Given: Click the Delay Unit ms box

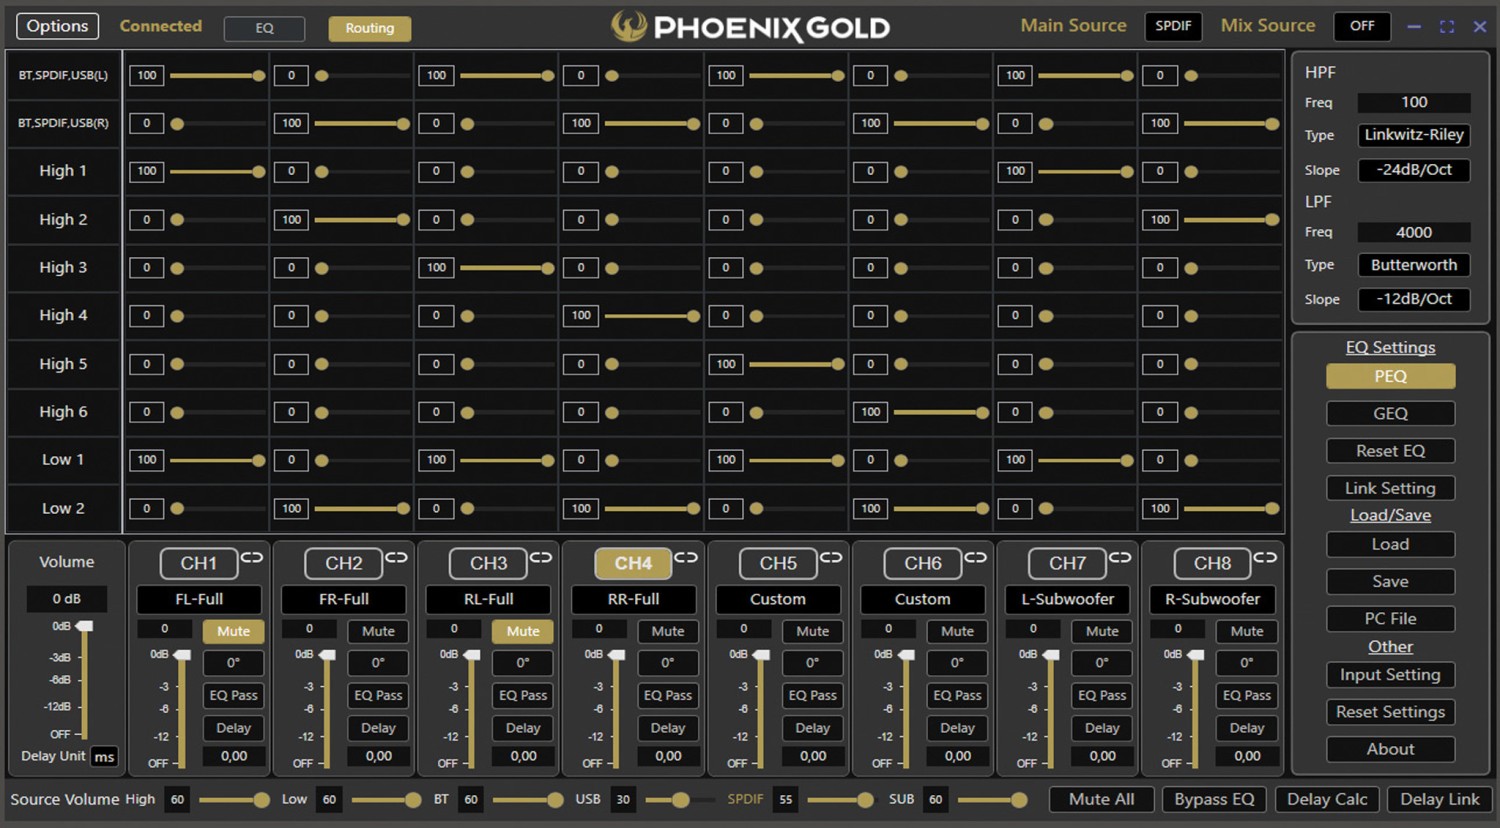Looking at the screenshot, I should pyautogui.click(x=104, y=756).
